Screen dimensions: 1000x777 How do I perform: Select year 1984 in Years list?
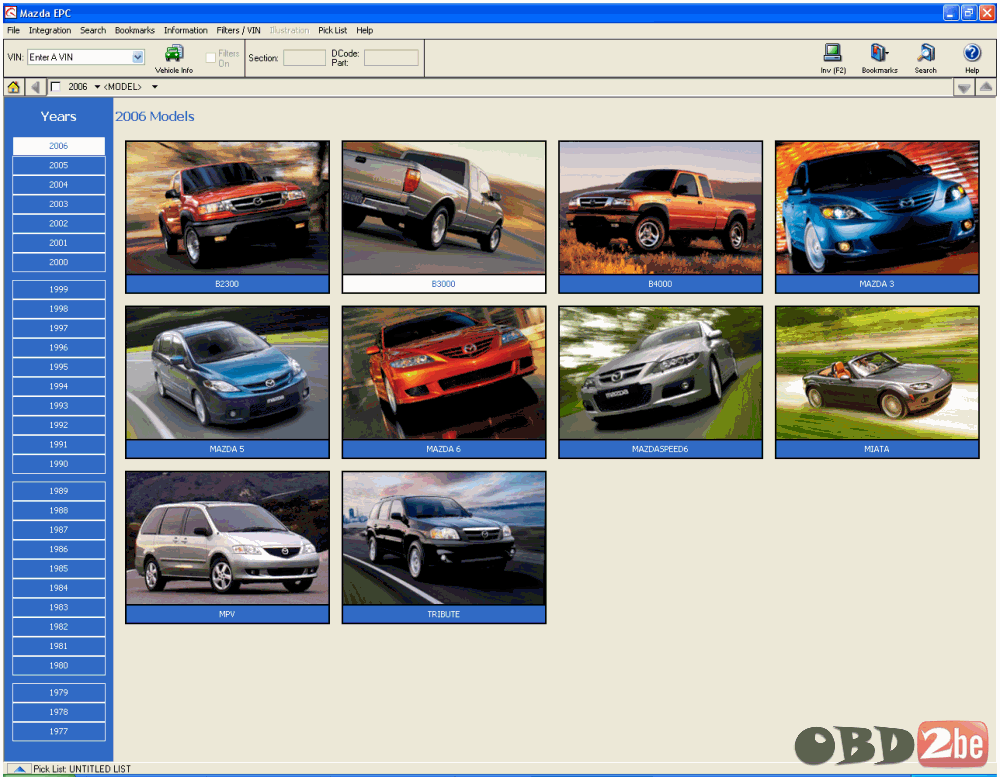pyautogui.click(x=59, y=588)
